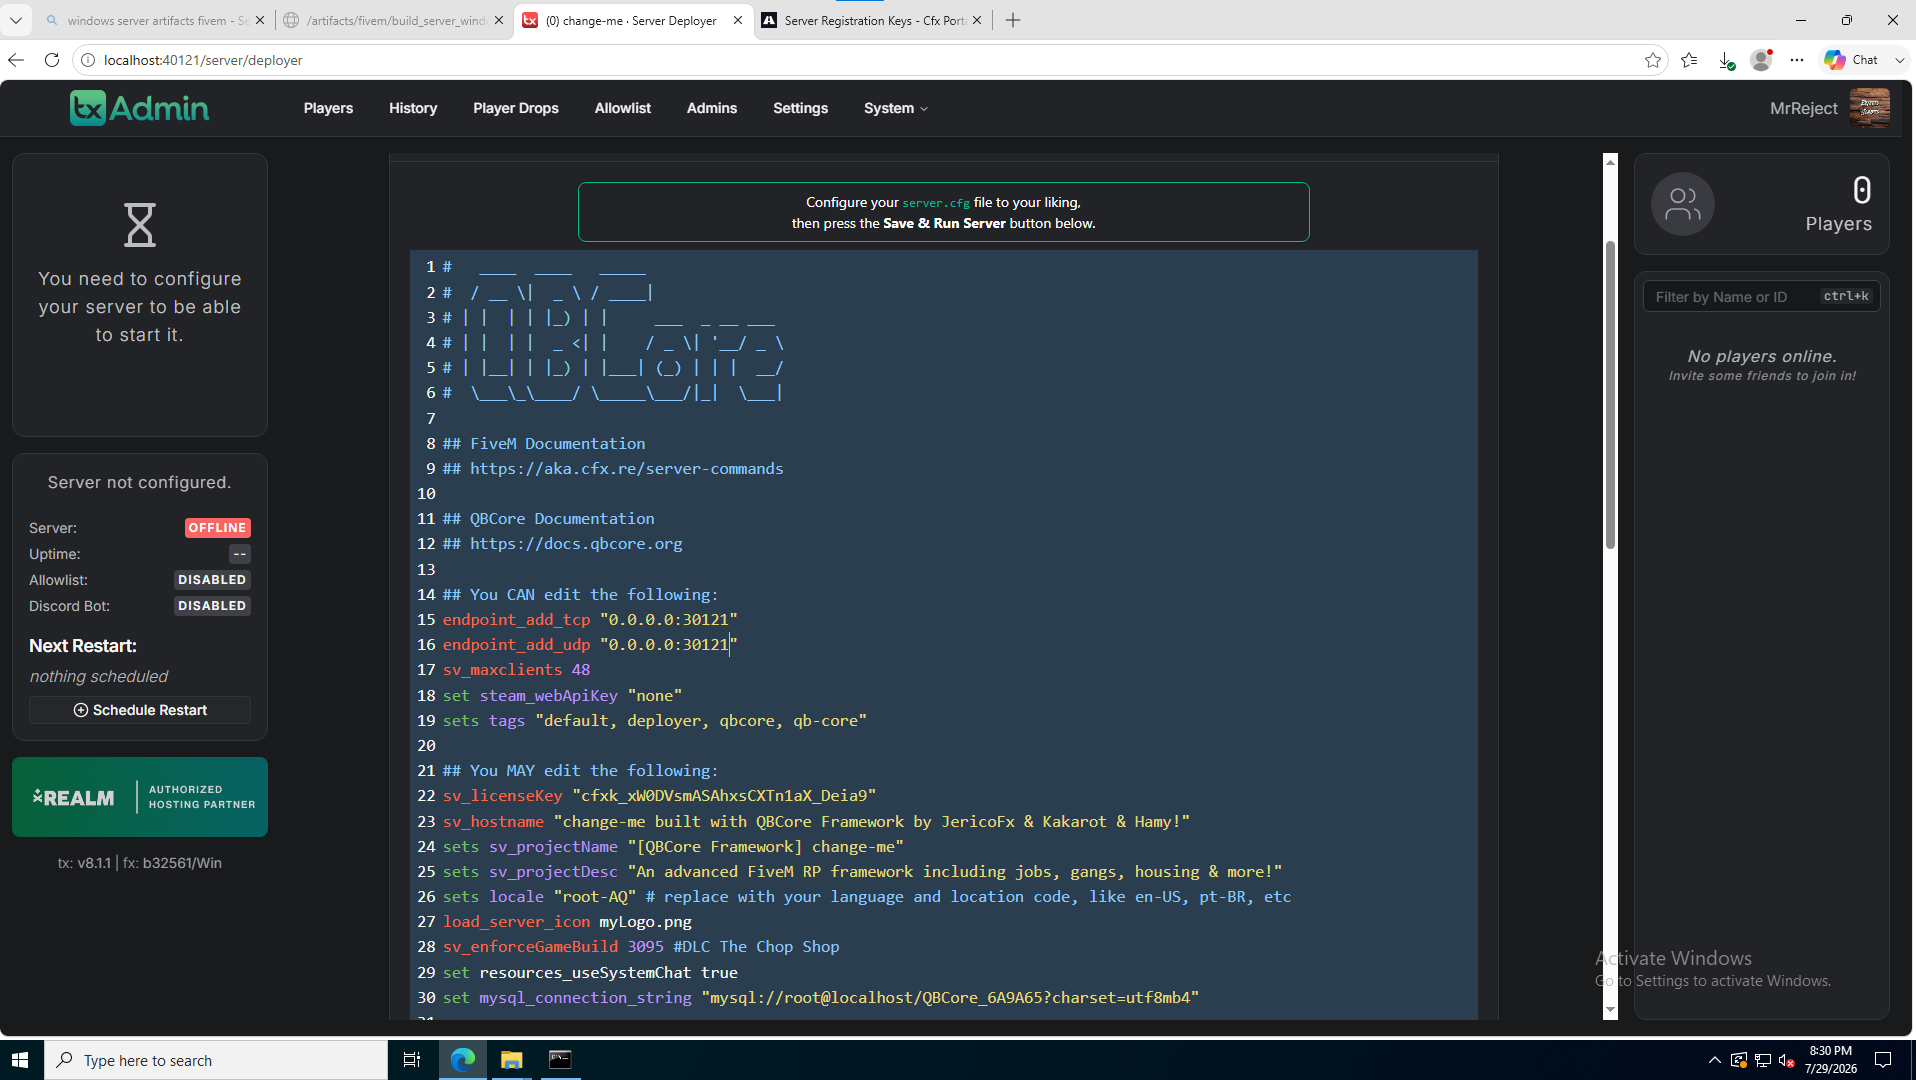Click the sets locale "root-AQ" line
Screen dimensions: 1916x1080
click(866, 897)
